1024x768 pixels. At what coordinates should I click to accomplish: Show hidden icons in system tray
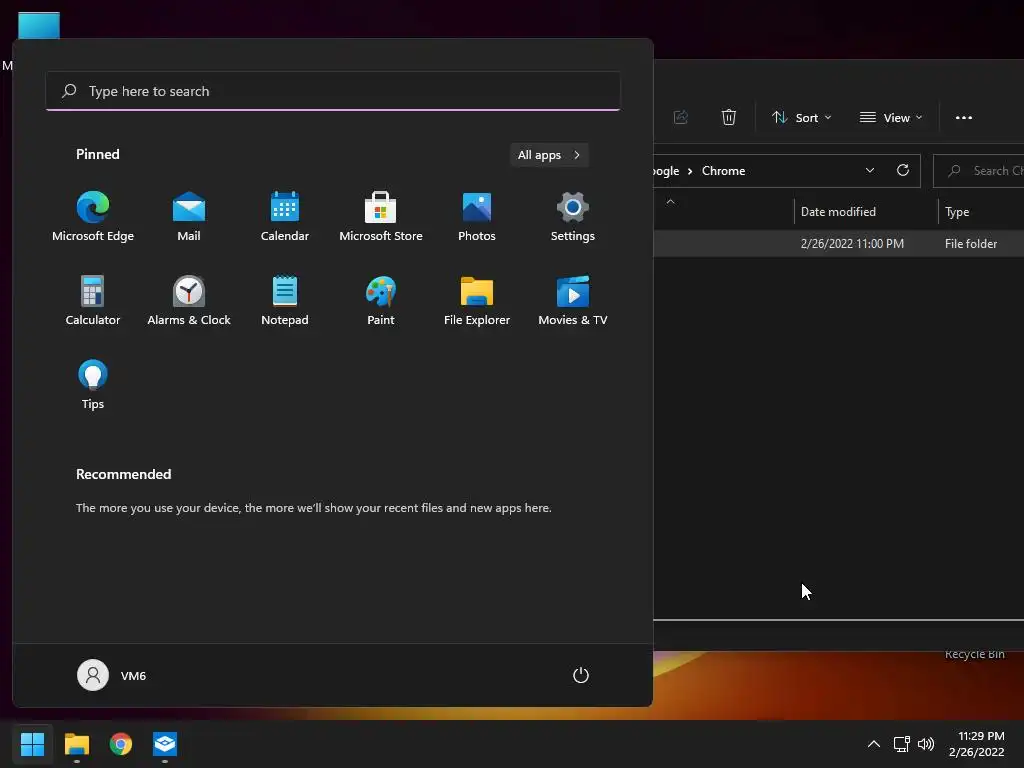(873, 744)
